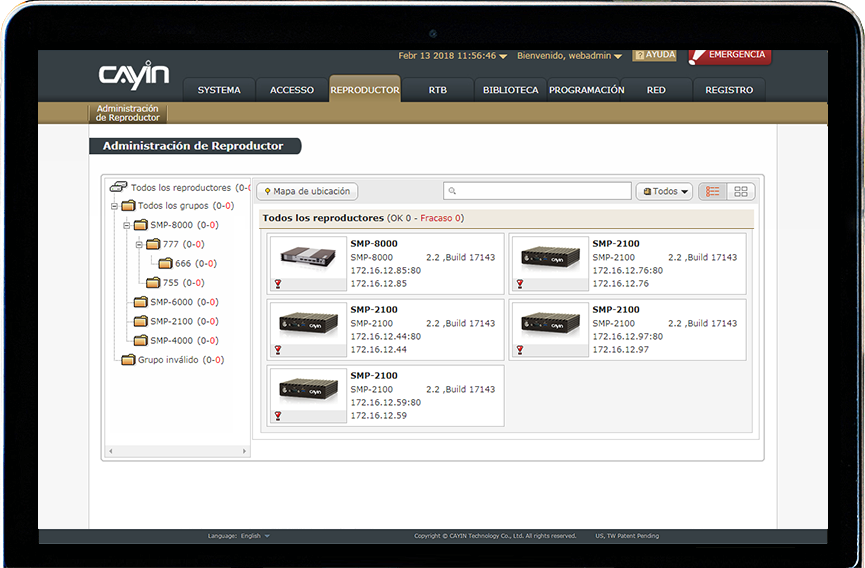Open the Todos filter dropdown
This screenshot has width=865, height=568.
tap(665, 191)
